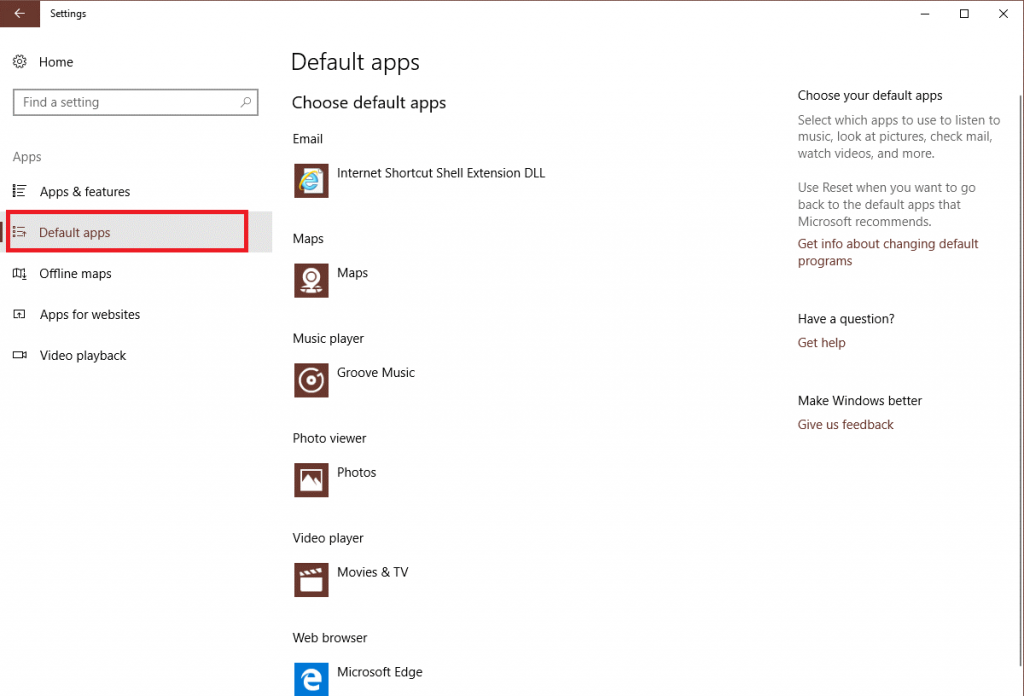Screen dimensions: 1024x696
Task: Click Make Windows better text
Action: (859, 401)
